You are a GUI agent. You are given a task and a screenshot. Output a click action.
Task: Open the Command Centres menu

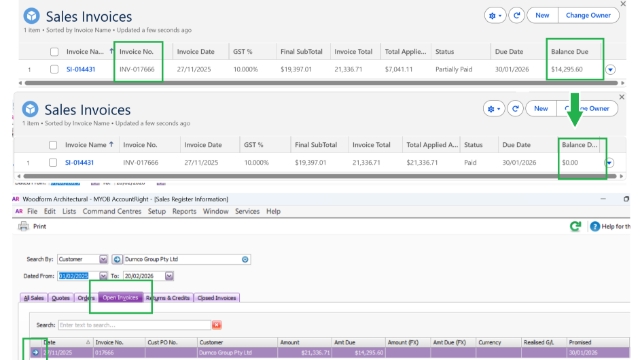(x=112, y=211)
